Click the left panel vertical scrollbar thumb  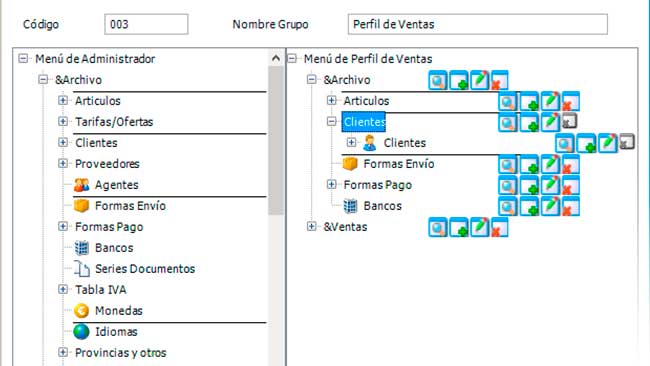point(276,140)
